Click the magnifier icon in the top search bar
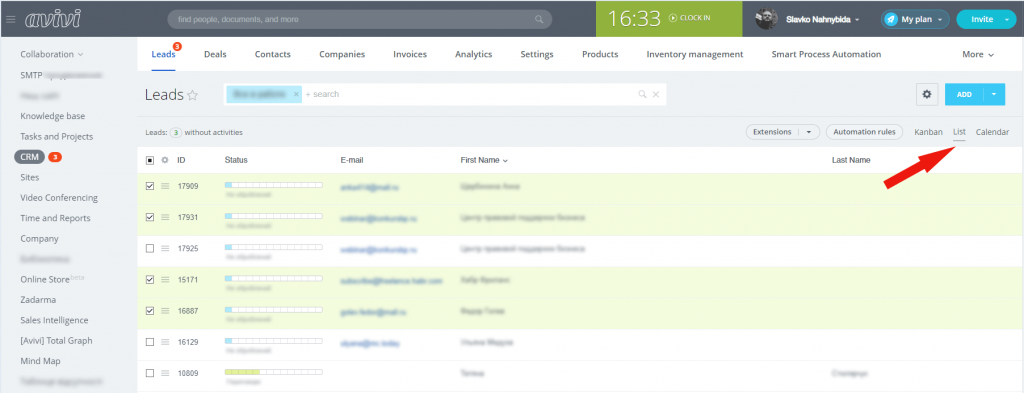1024x393 pixels. coord(539,20)
